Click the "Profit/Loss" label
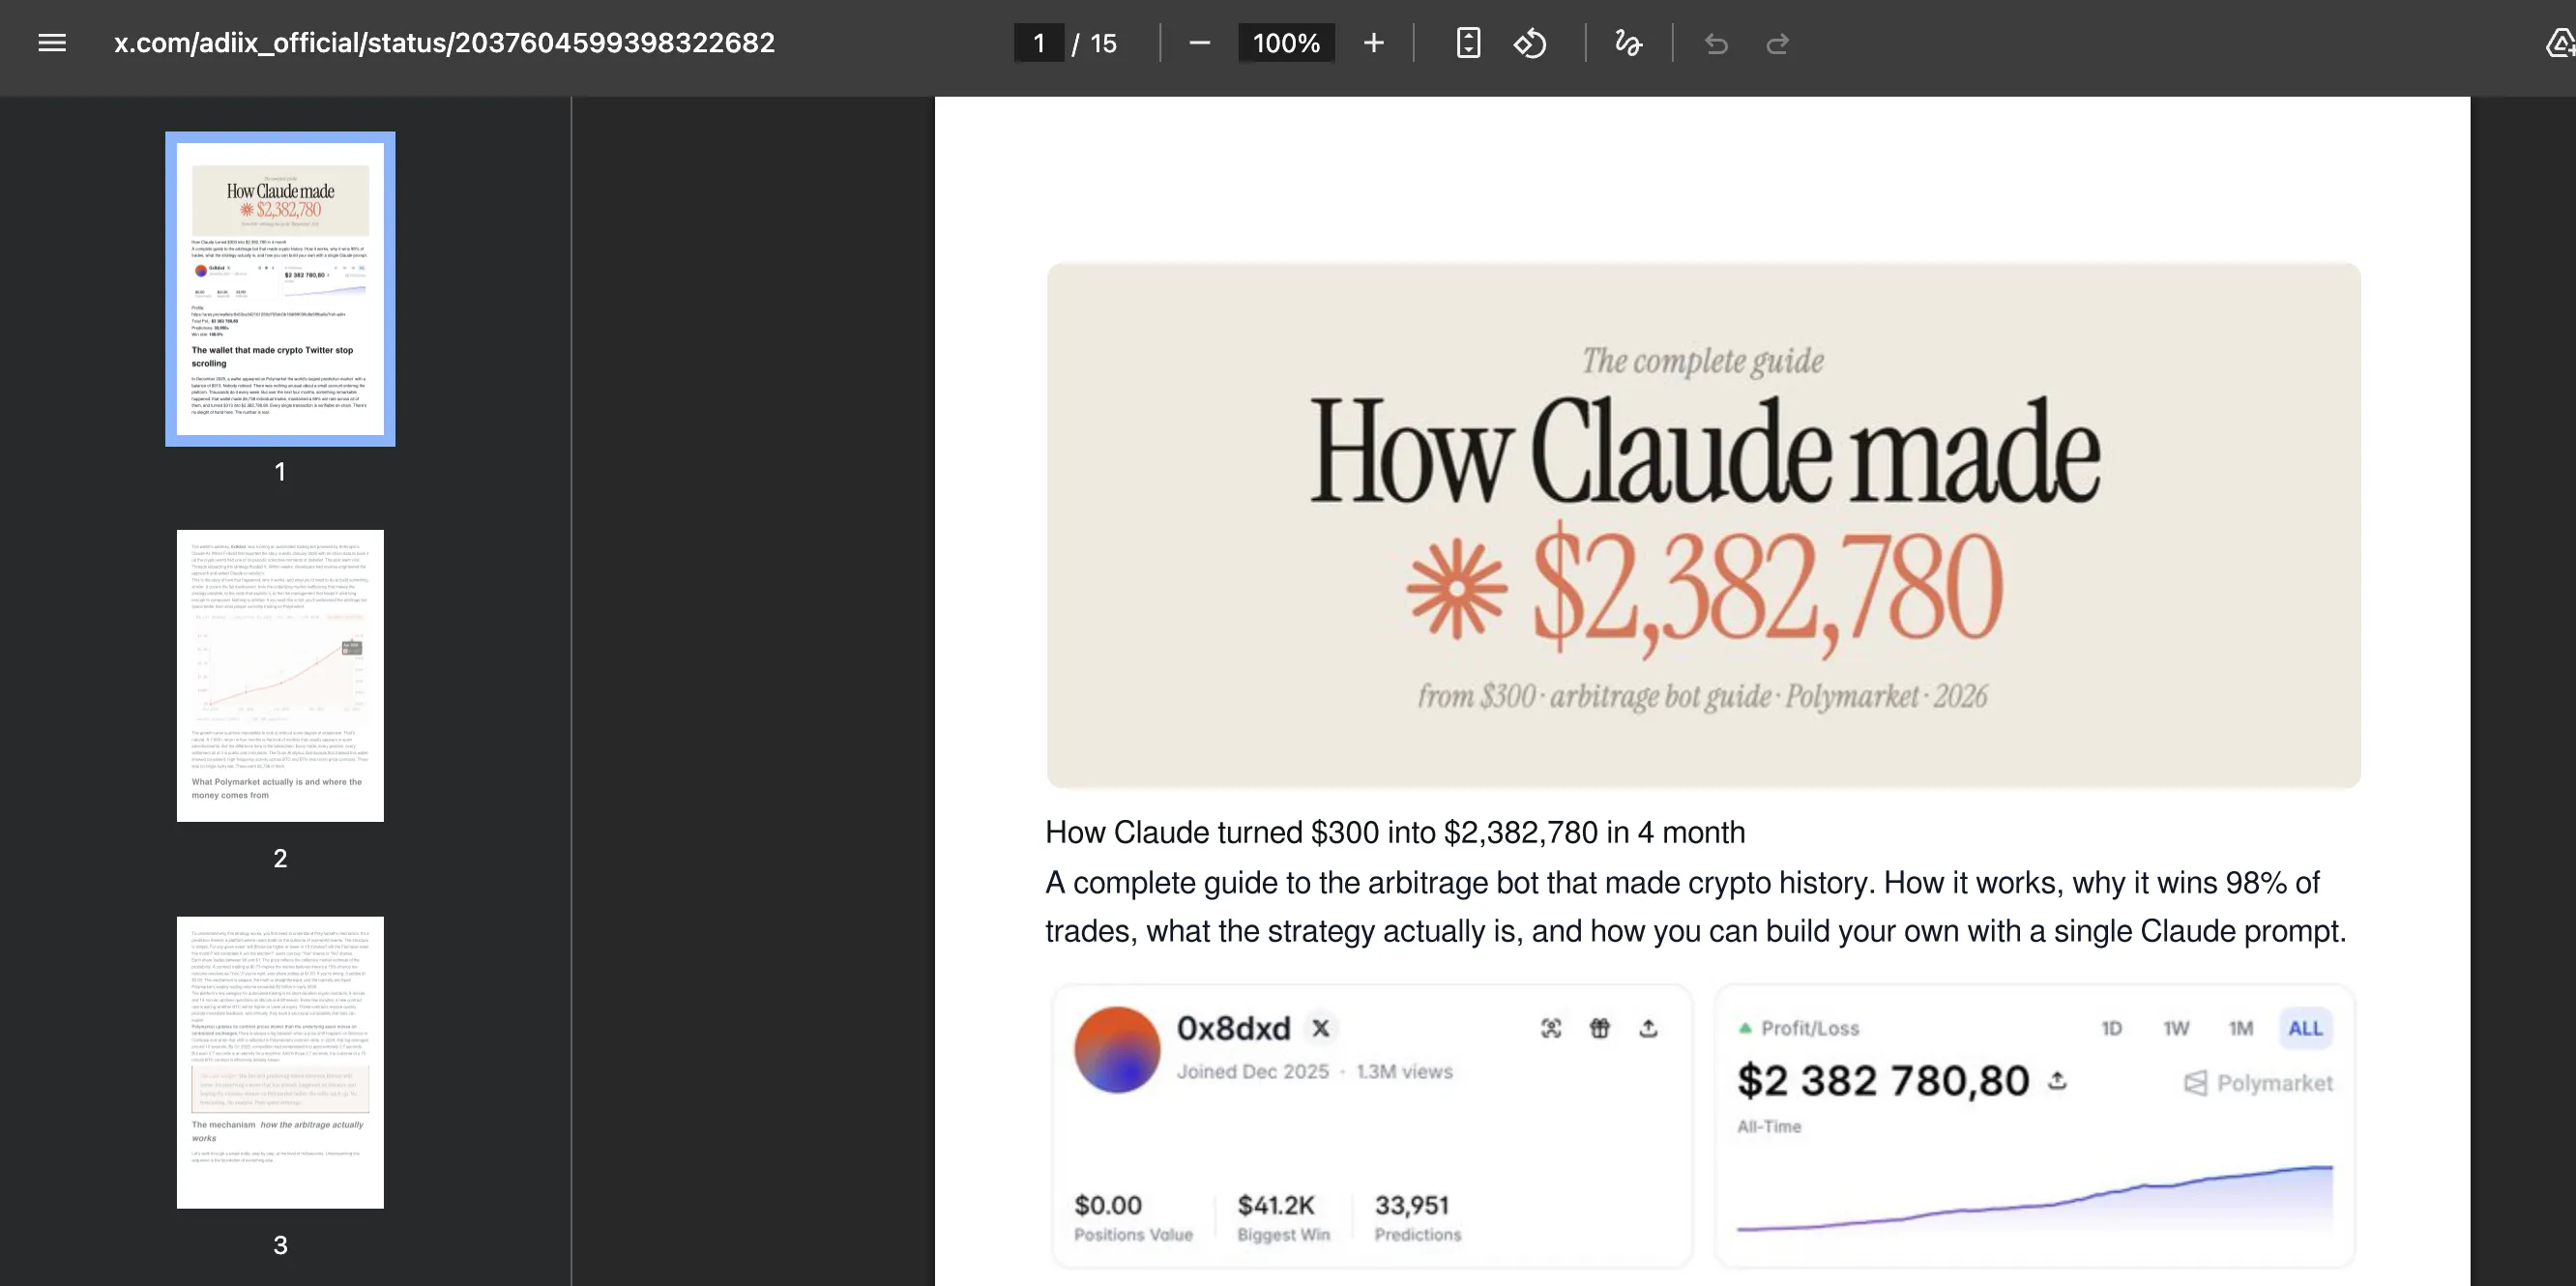 coord(1809,1028)
